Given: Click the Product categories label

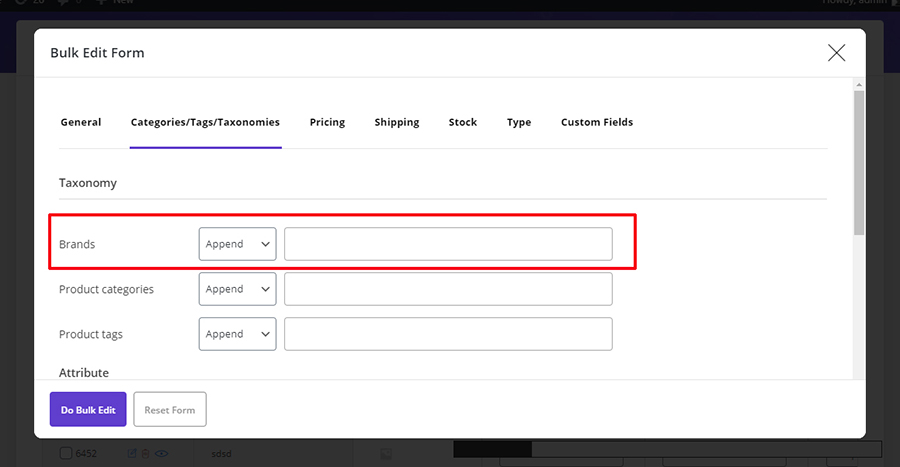Looking at the screenshot, I should (x=106, y=289).
